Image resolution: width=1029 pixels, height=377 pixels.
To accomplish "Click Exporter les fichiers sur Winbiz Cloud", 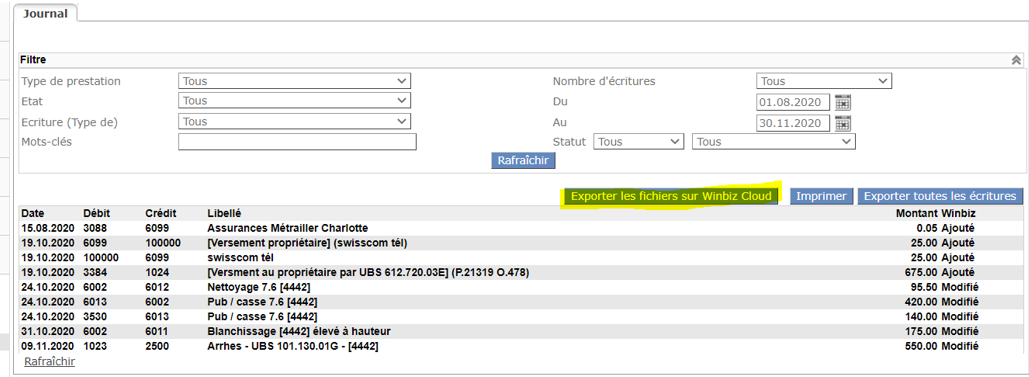I will (x=671, y=196).
